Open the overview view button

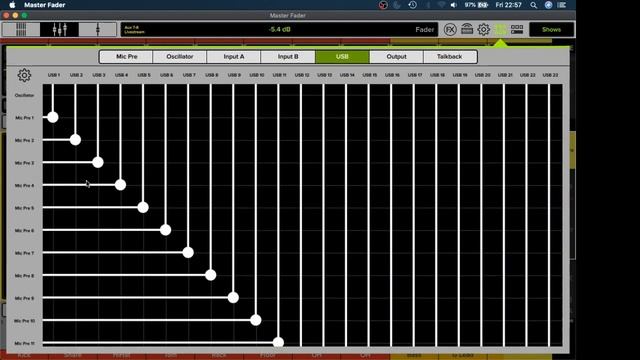(x=21, y=29)
